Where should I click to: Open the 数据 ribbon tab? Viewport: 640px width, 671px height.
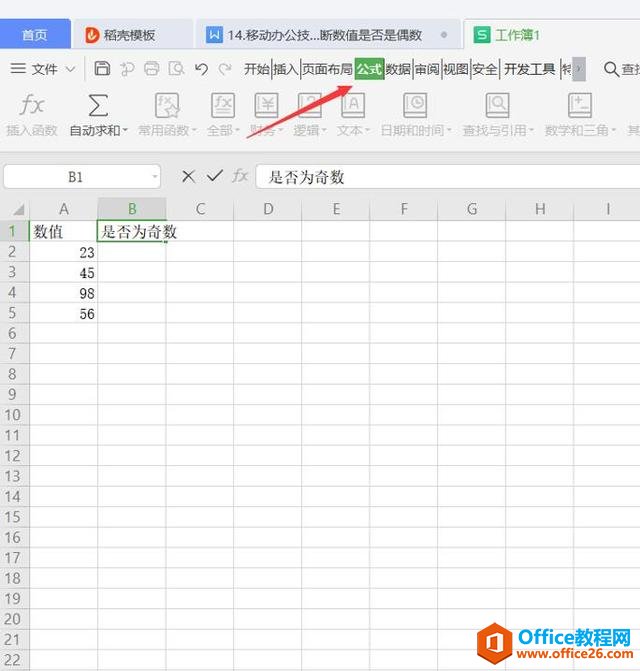point(397,68)
